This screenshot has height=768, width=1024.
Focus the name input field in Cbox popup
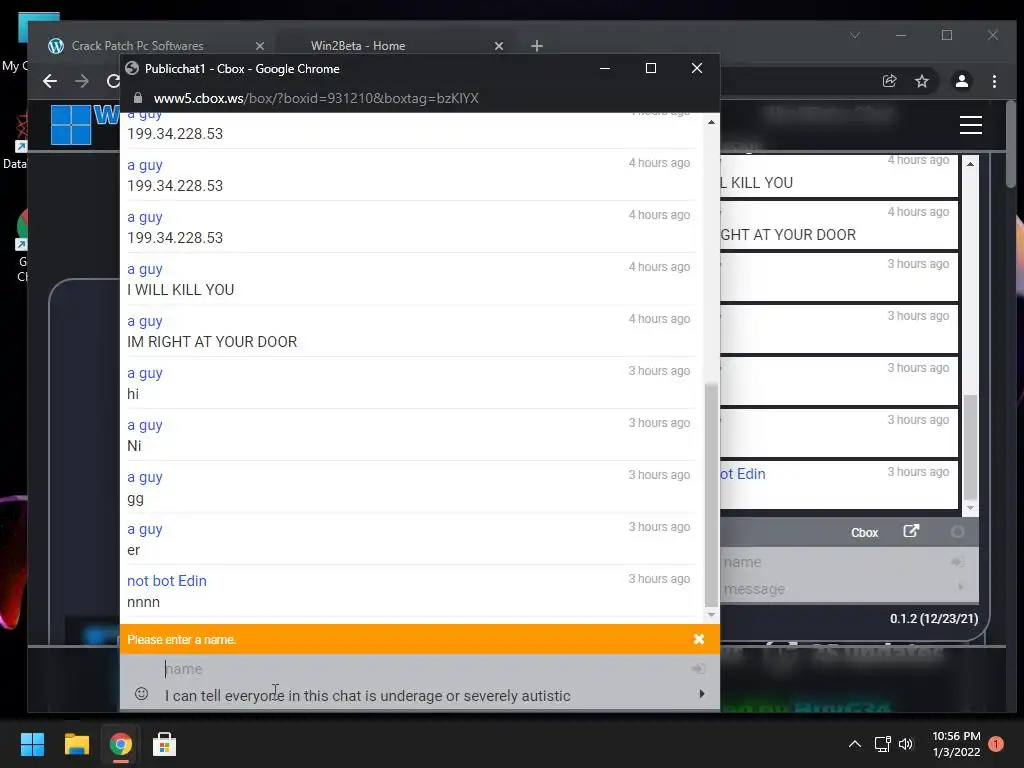click(424, 669)
